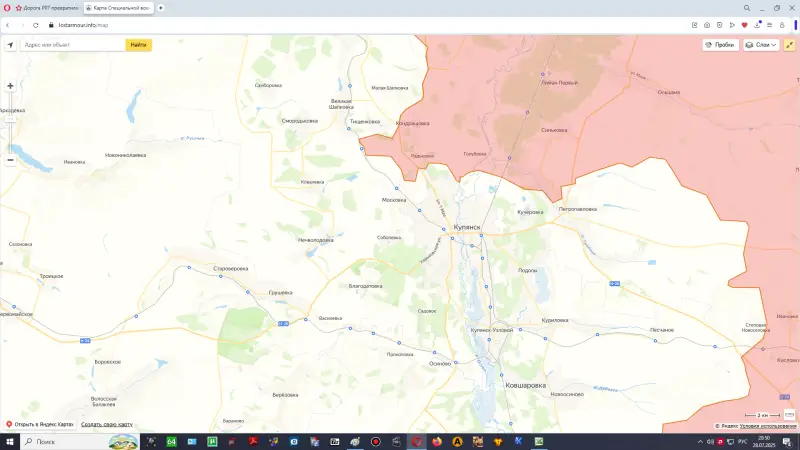Zoom out with the map minus button

(10, 159)
